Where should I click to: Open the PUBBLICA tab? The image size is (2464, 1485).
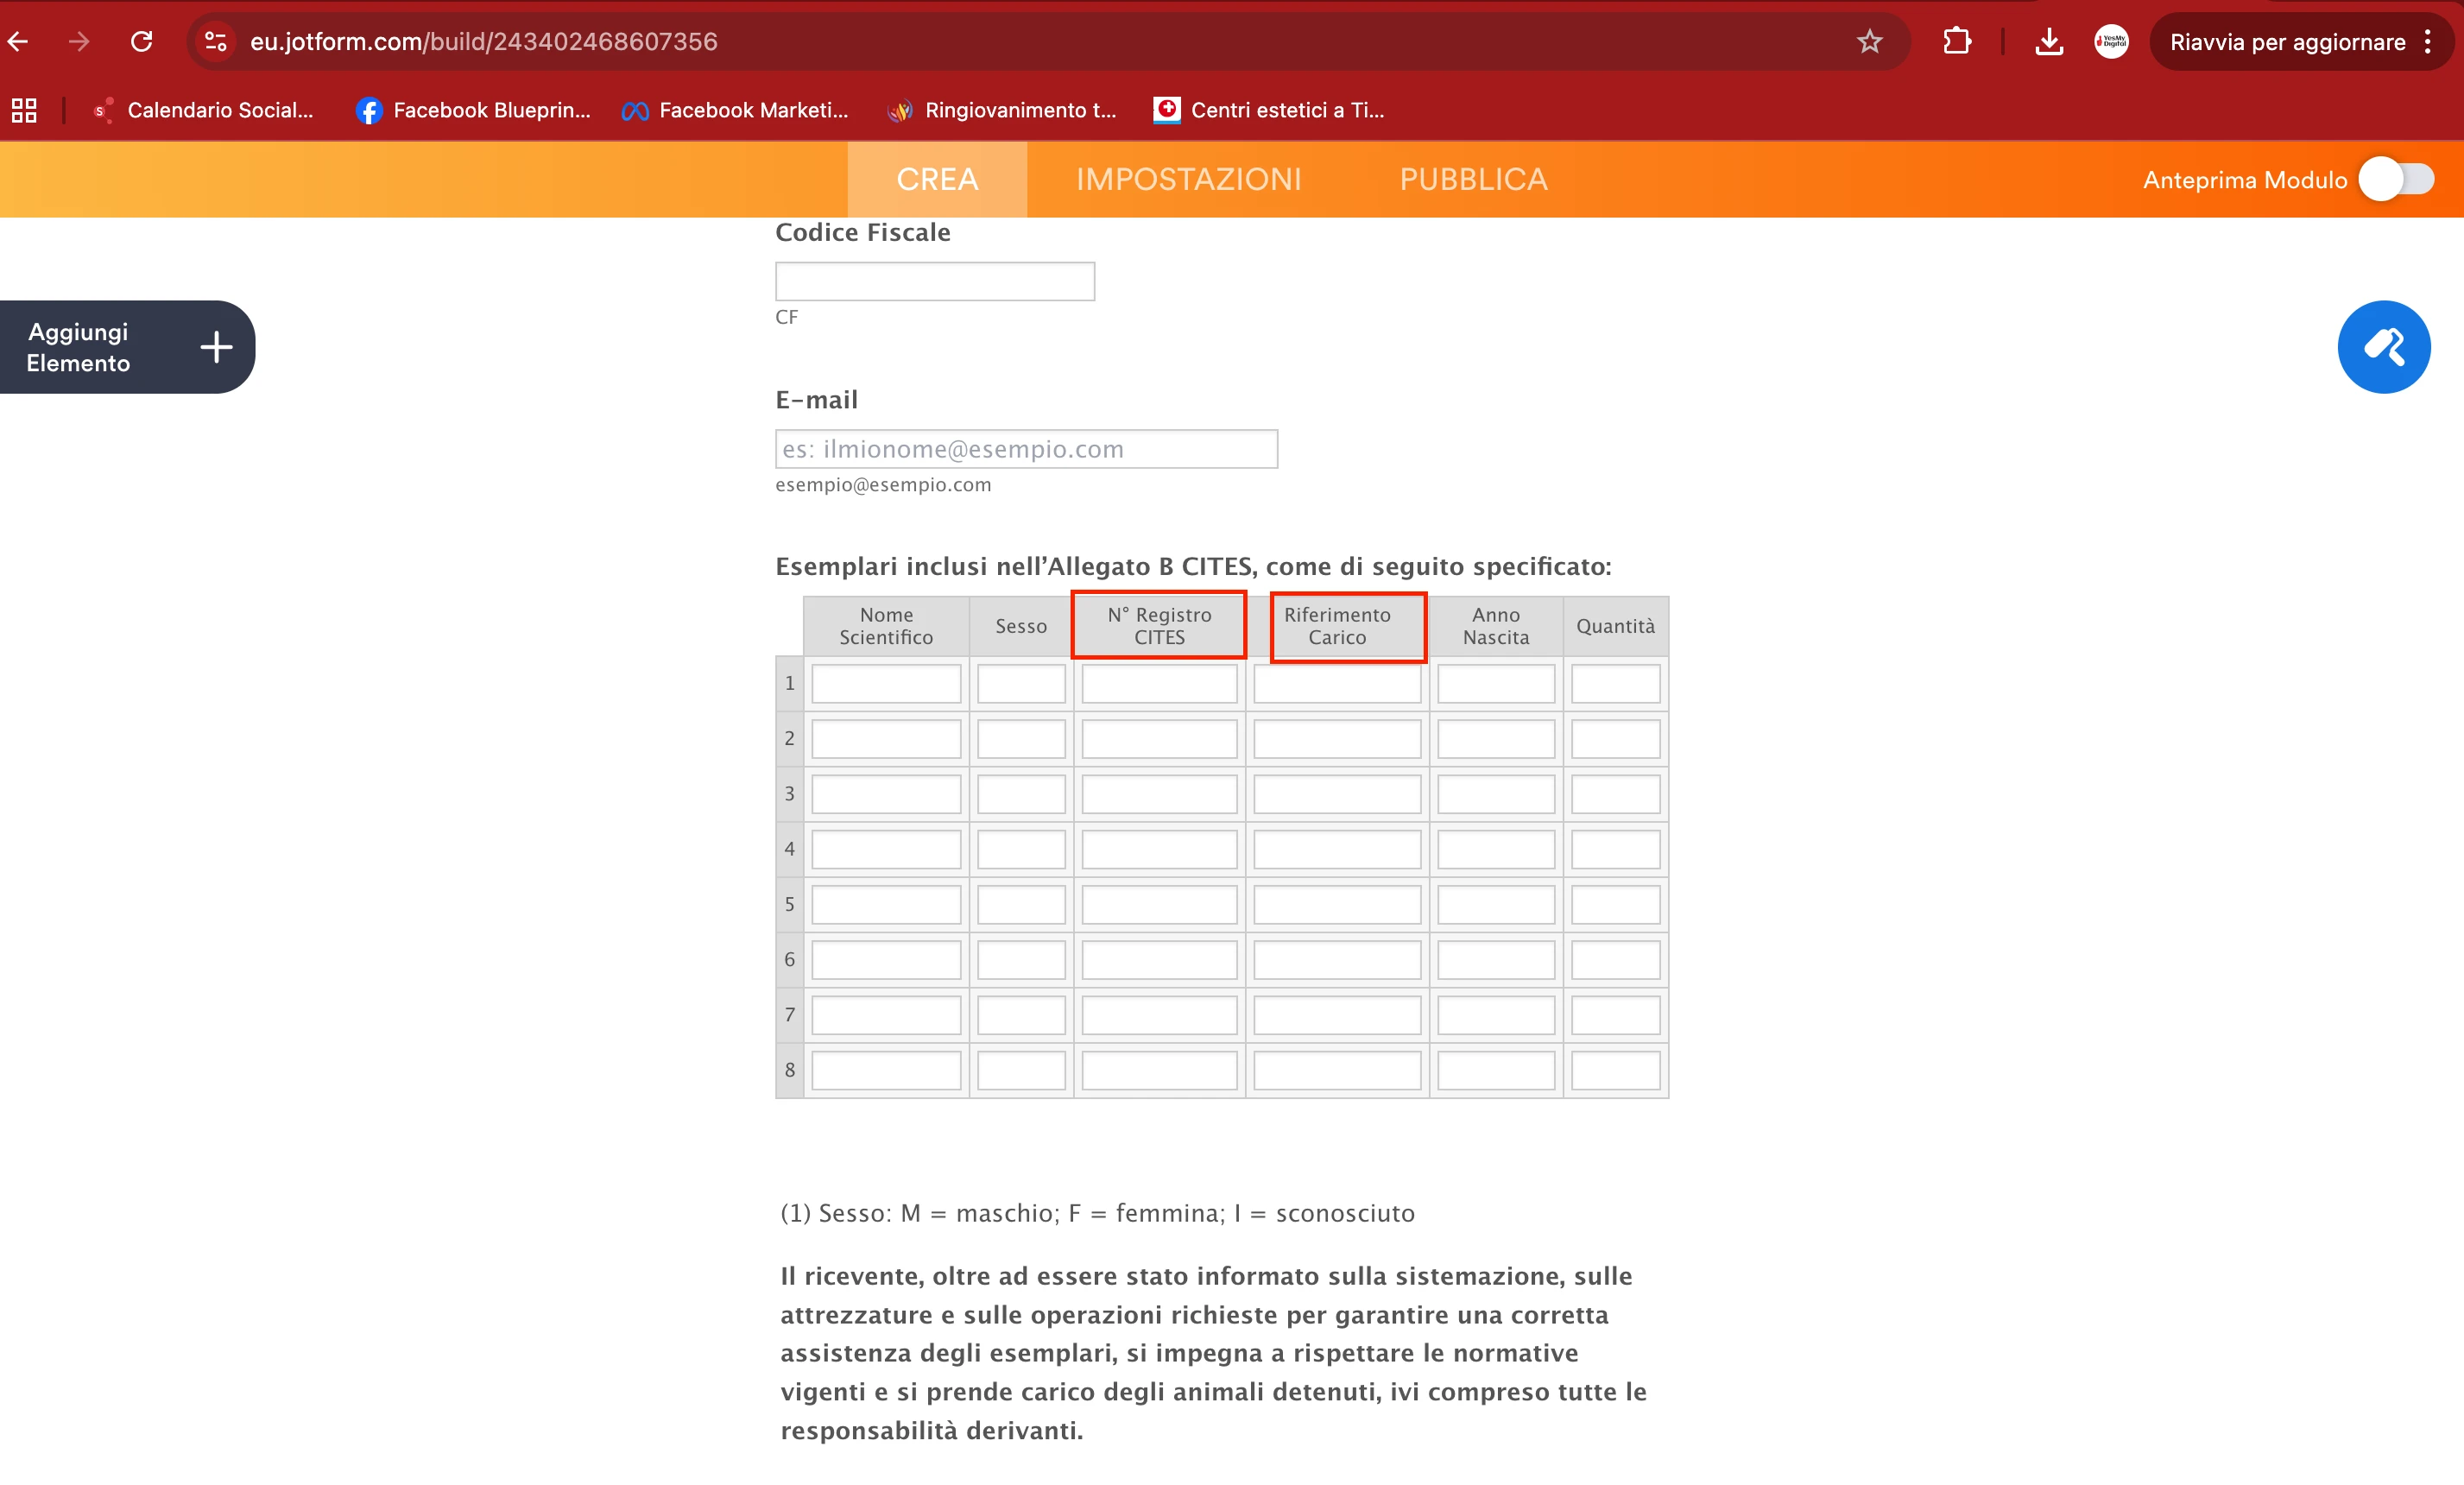(x=1473, y=179)
